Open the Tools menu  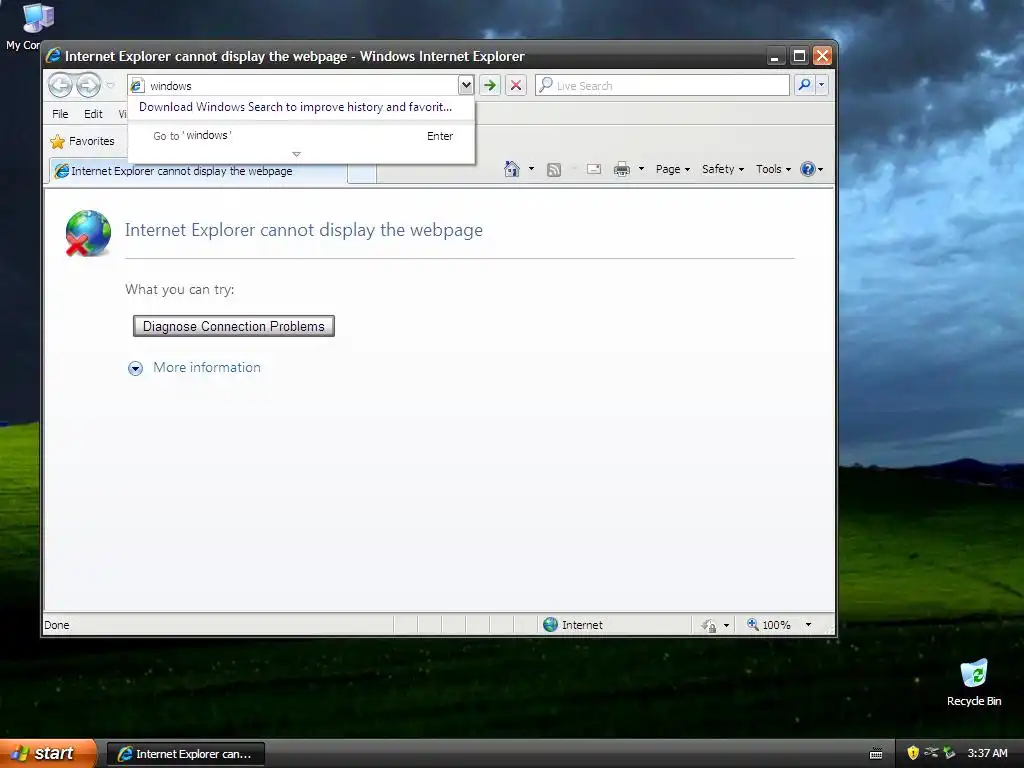point(773,169)
